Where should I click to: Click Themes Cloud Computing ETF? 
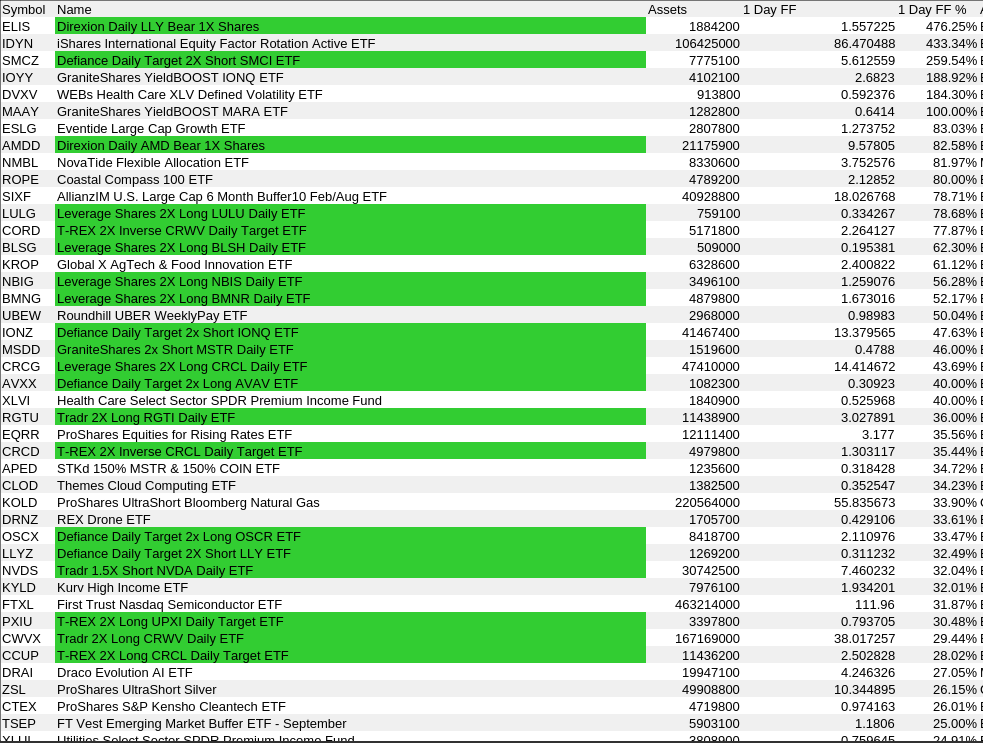coord(146,485)
